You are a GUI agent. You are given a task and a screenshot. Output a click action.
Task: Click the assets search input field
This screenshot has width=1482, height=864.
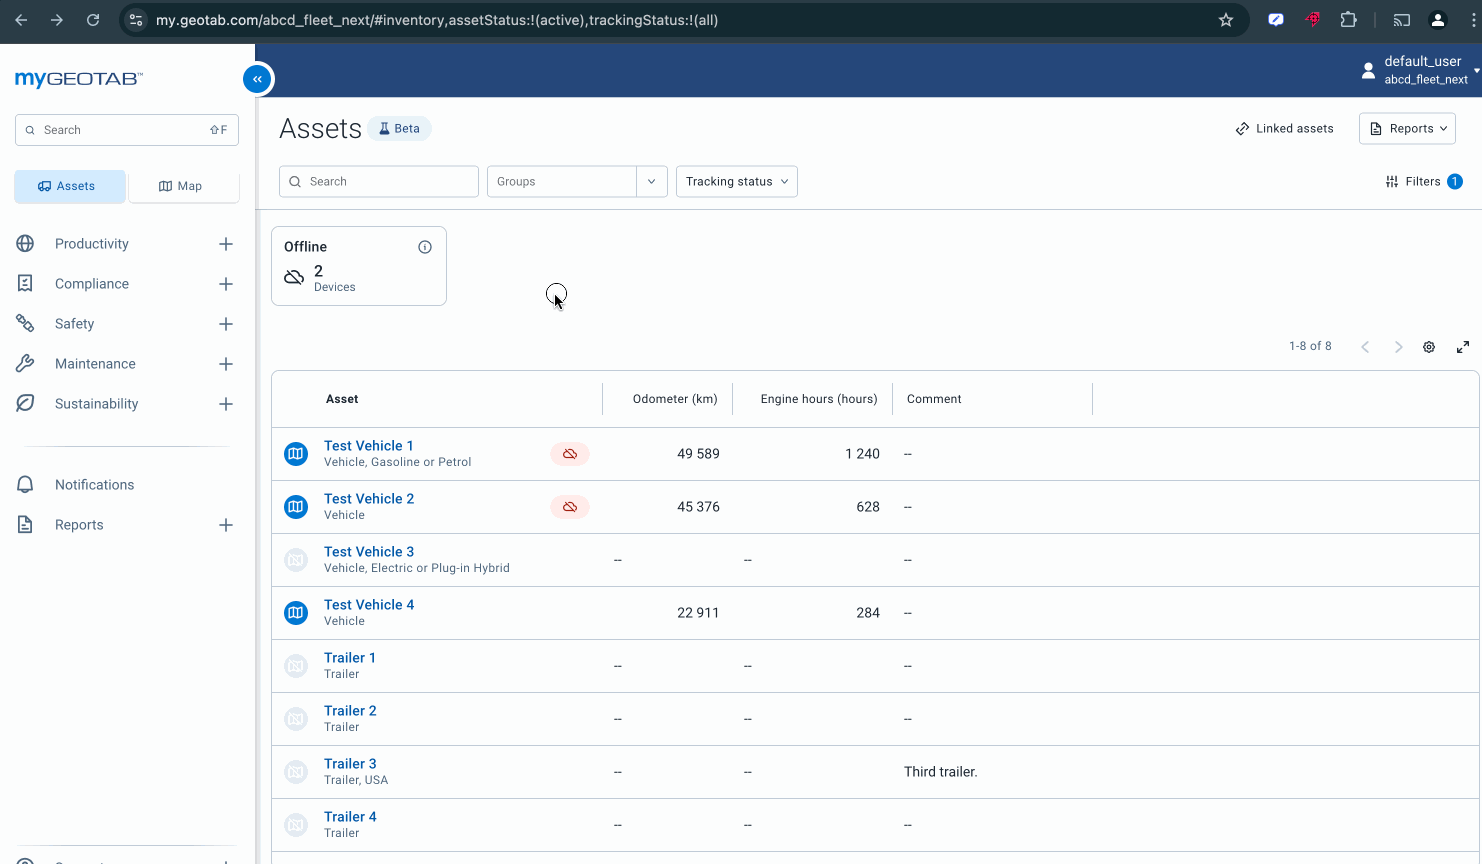[x=378, y=181]
